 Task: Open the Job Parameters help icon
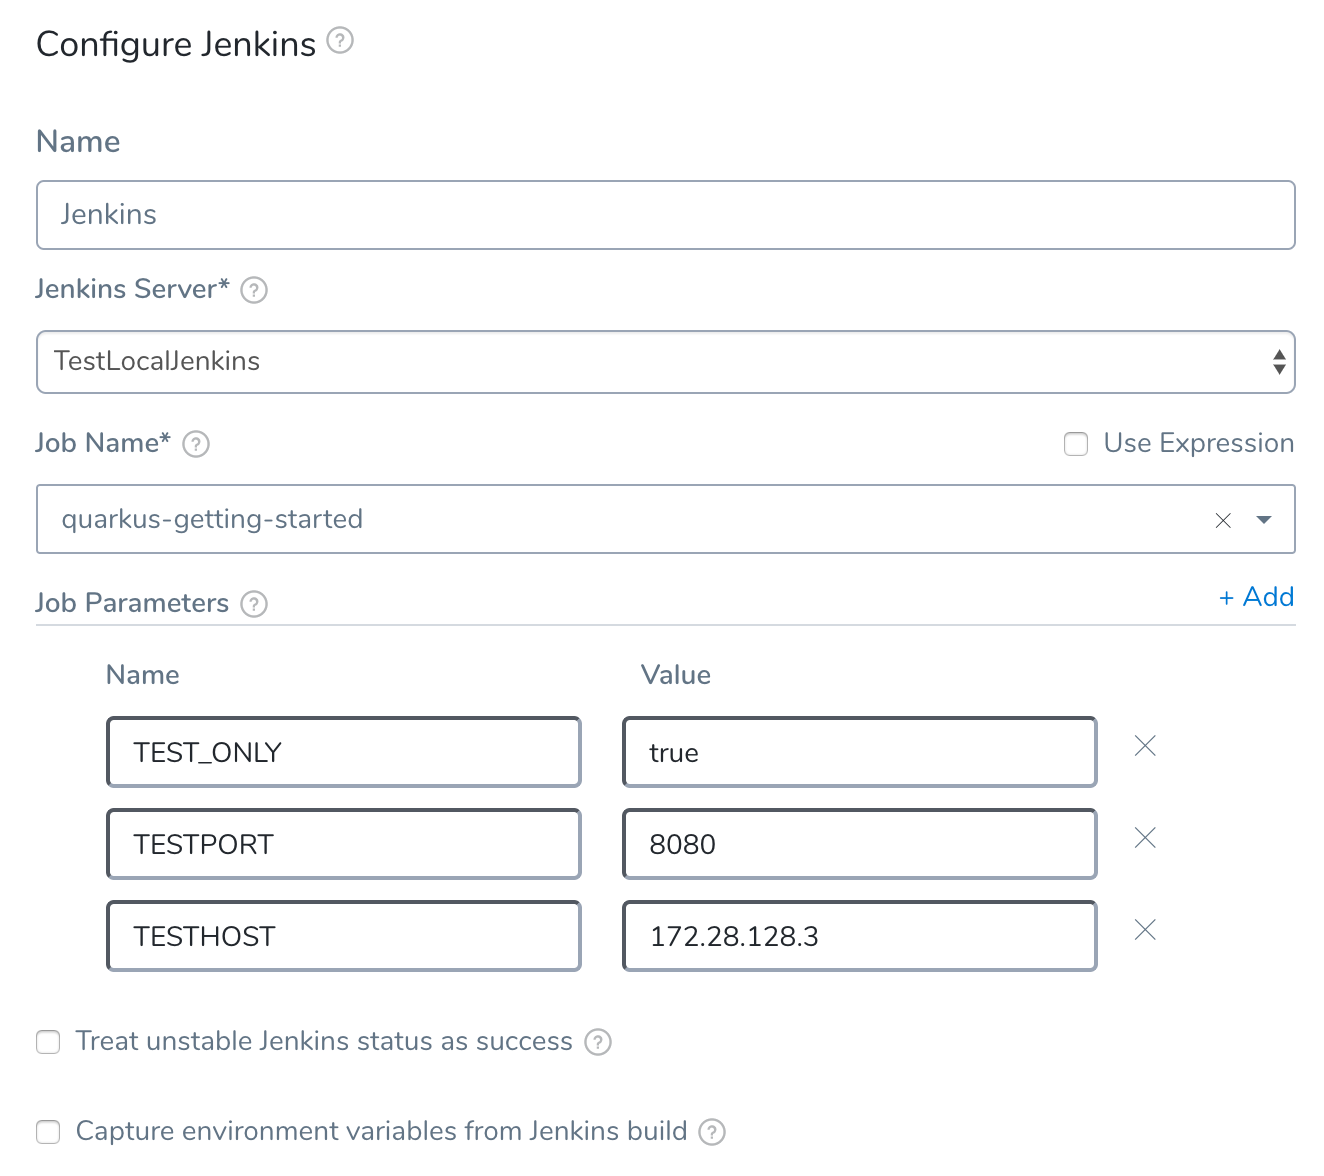click(x=254, y=604)
